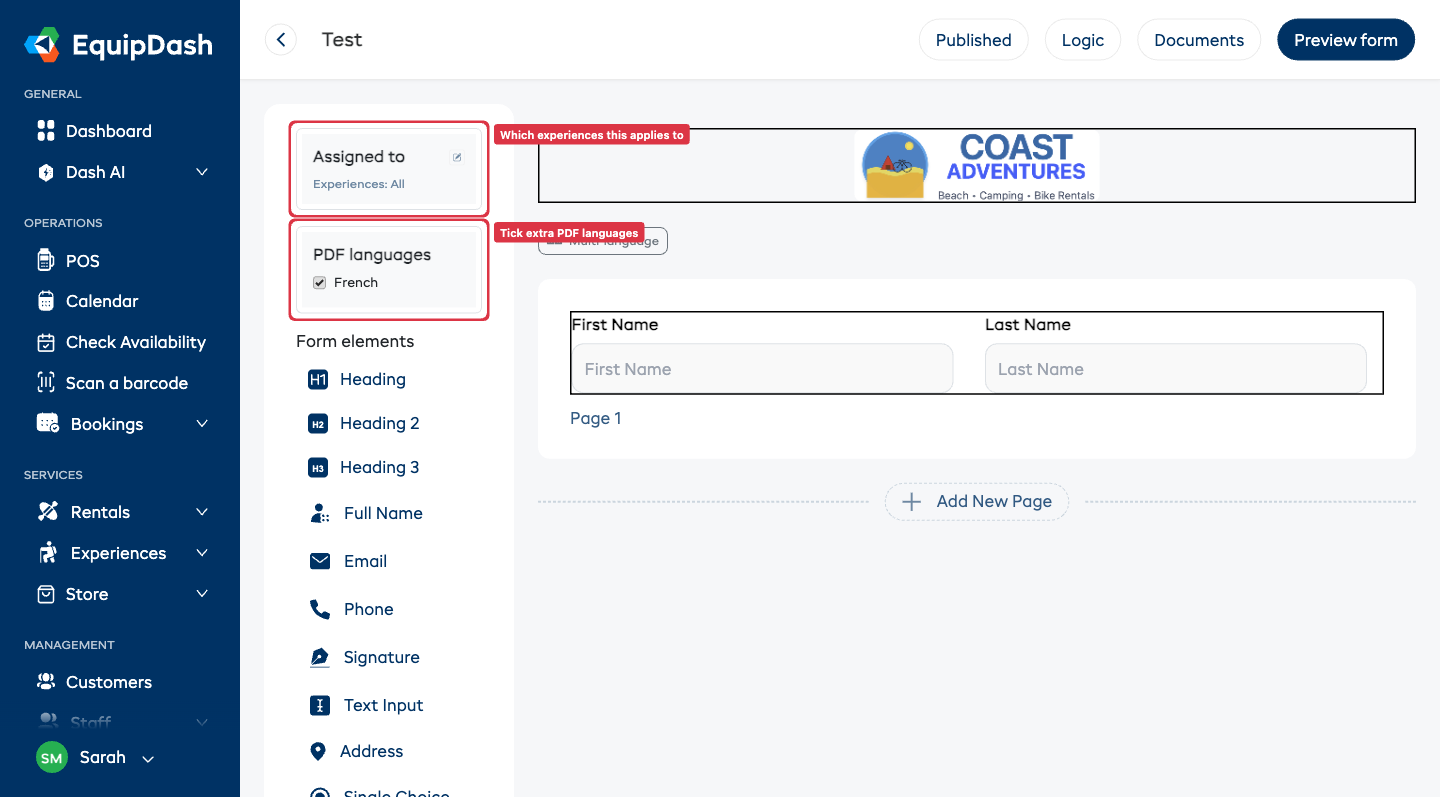The image size is (1440, 797).
Task: Expand the Store submenu chevron
Action: [x=202, y=594]
